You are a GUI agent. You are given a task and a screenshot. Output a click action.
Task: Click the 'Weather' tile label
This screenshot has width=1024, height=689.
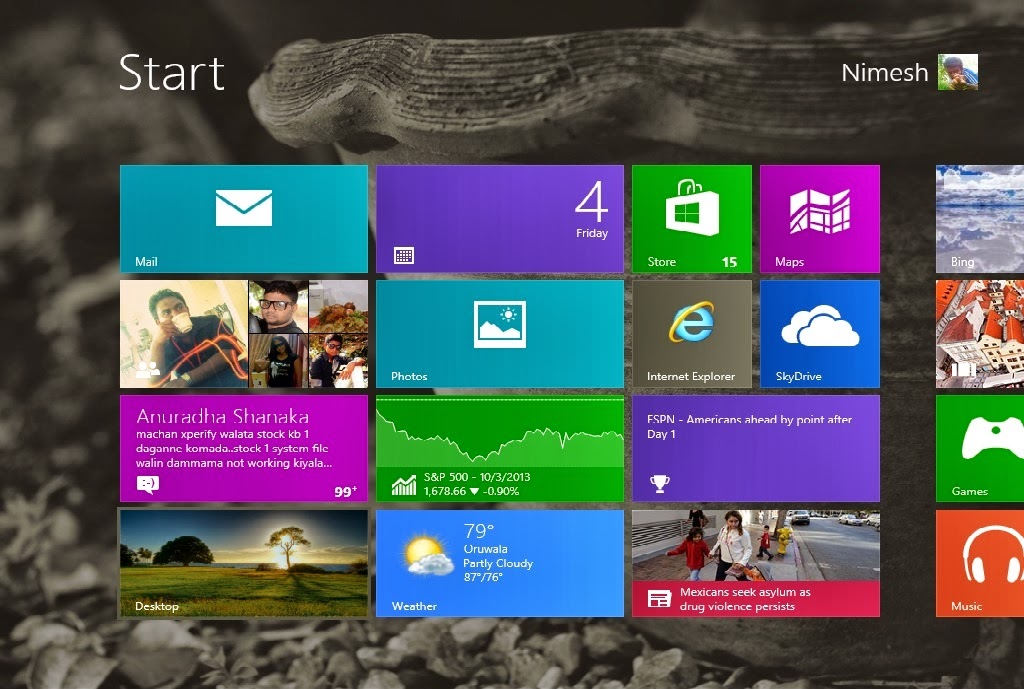(414, 606)
